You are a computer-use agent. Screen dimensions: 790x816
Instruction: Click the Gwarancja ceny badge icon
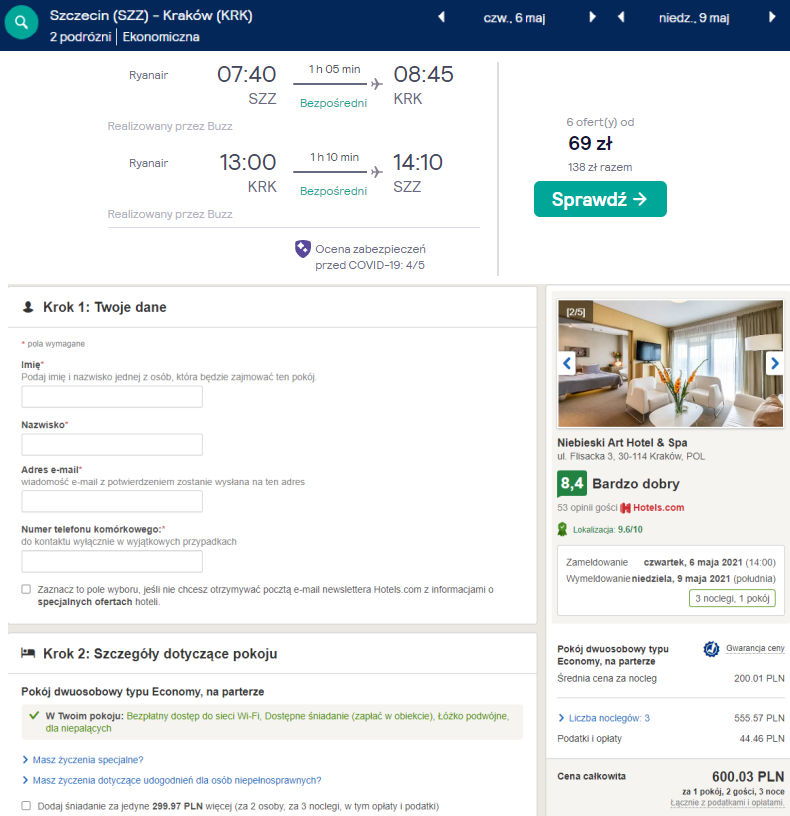(x=711, y=649)
